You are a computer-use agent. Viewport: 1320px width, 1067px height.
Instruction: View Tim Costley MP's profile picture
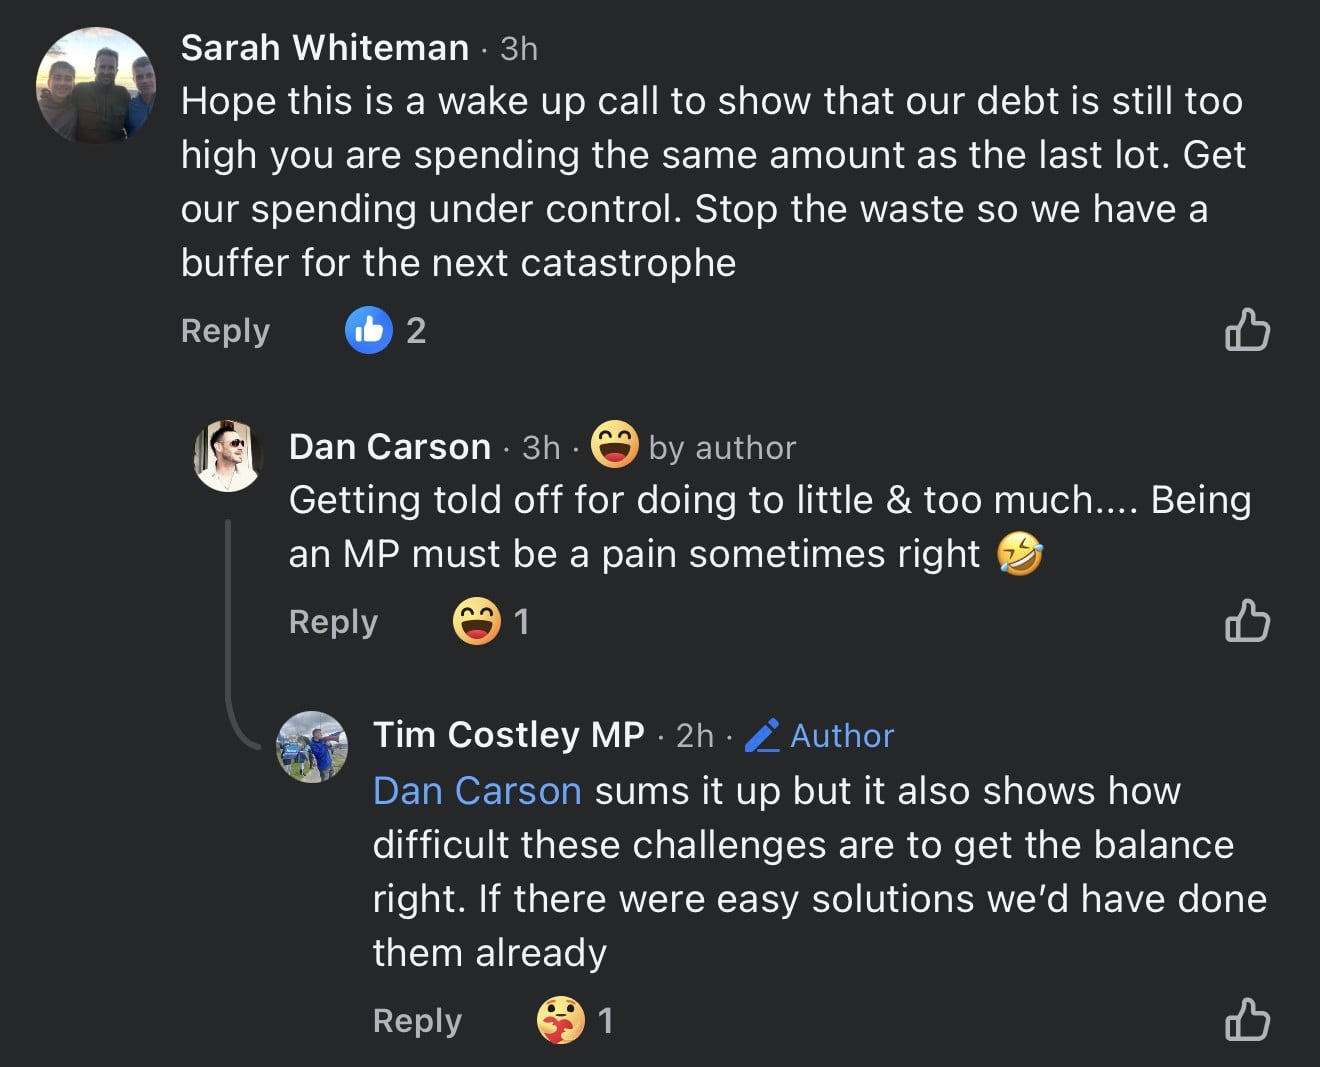(x=312, y=747)
